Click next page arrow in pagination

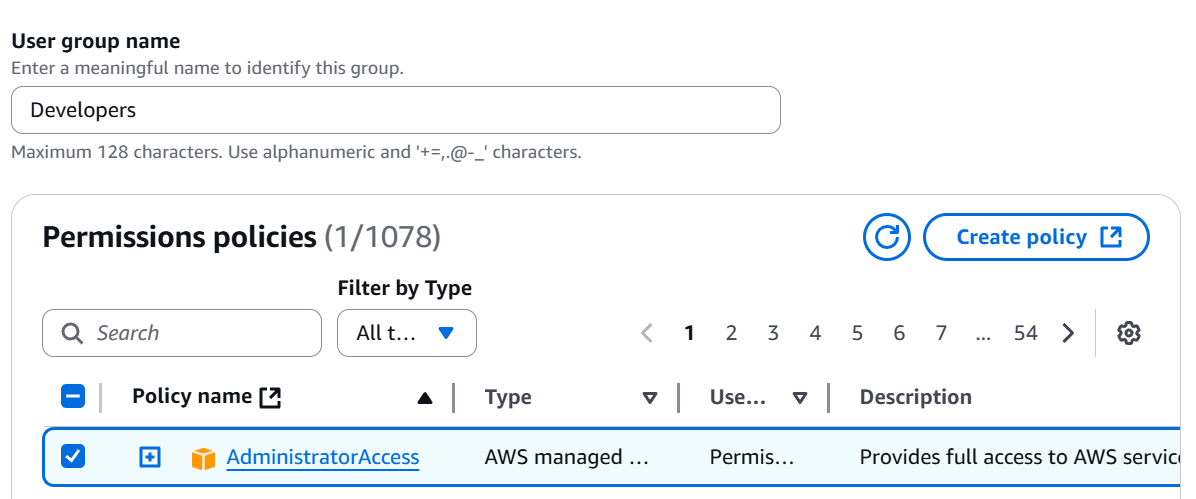pyautogui.click(x=1068, y=333)
